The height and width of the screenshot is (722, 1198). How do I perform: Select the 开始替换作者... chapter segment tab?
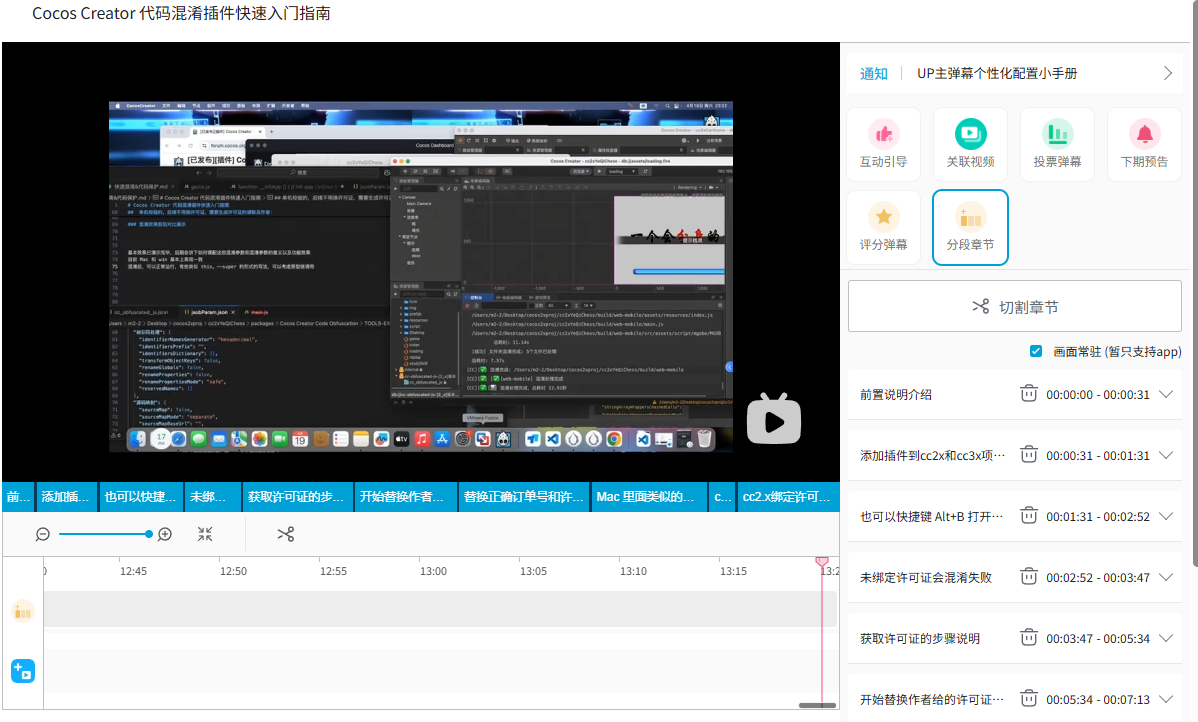(x=406, y=497)
